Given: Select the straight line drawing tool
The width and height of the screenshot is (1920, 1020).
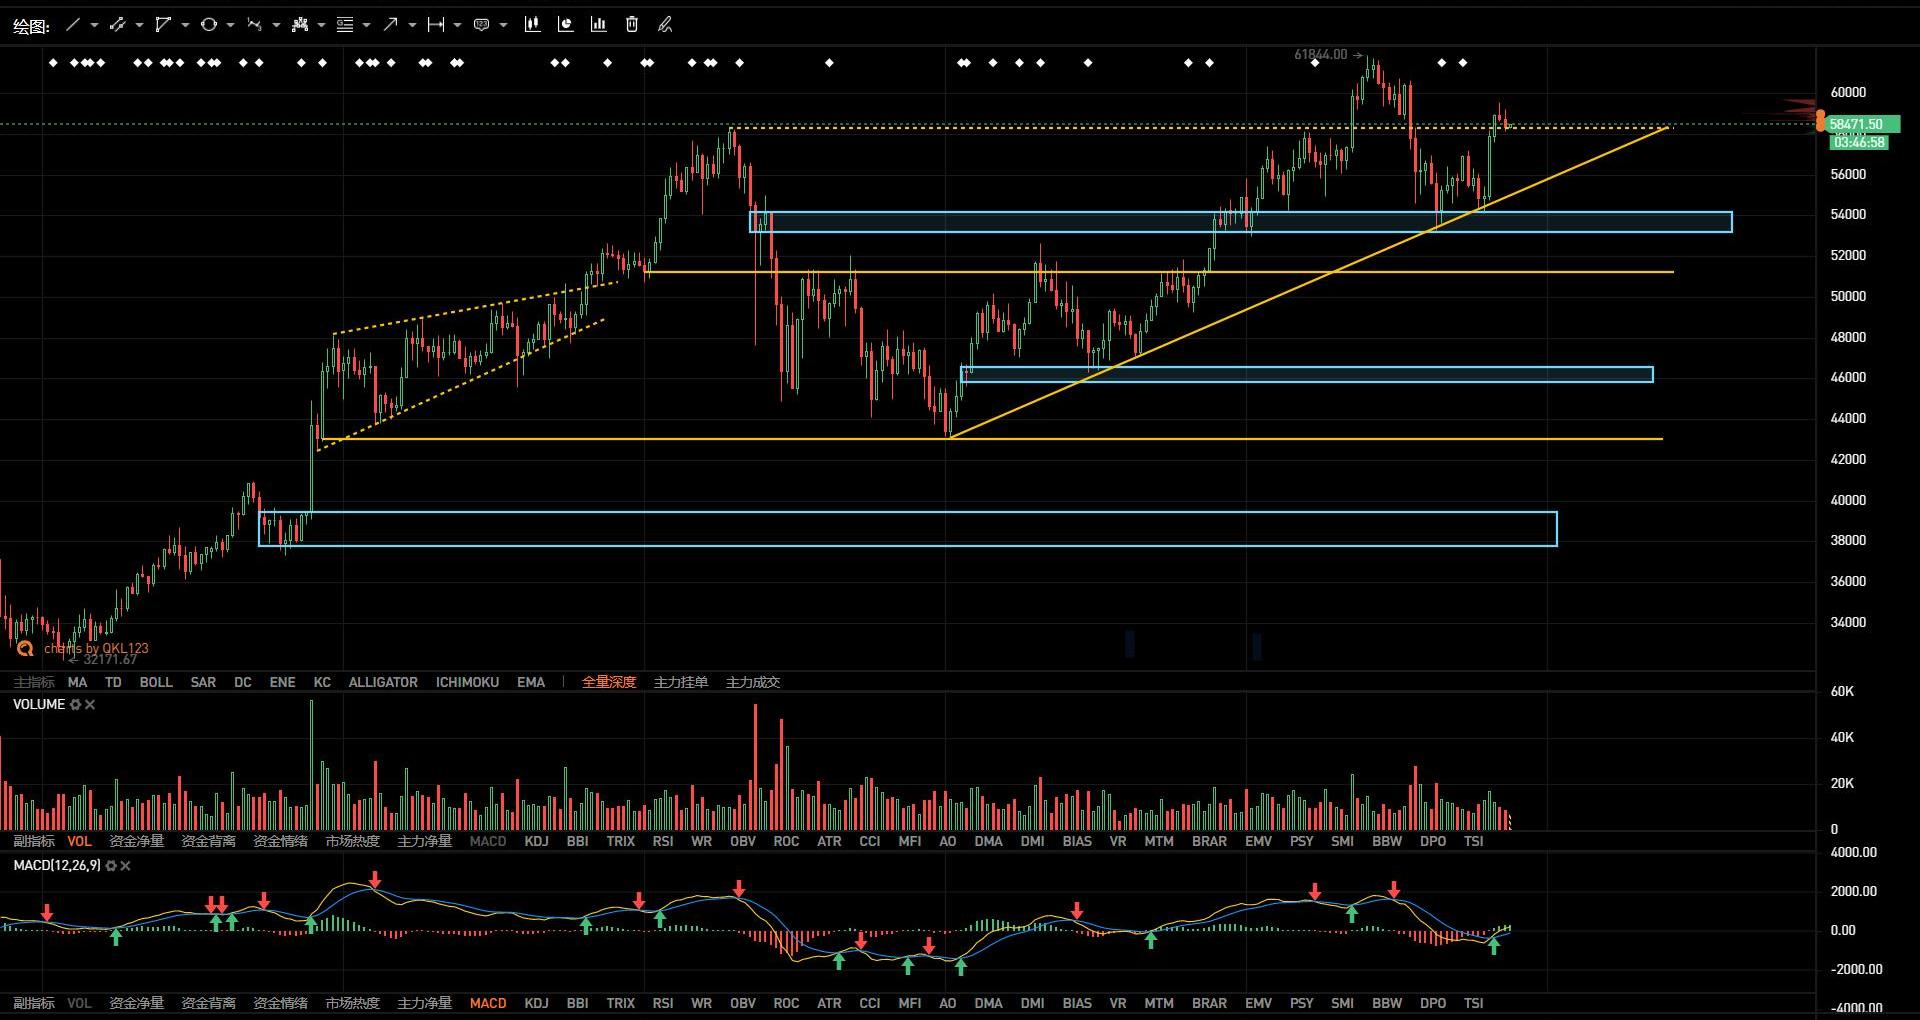Looking at the screenshot, I should click(x=72, y=25).
